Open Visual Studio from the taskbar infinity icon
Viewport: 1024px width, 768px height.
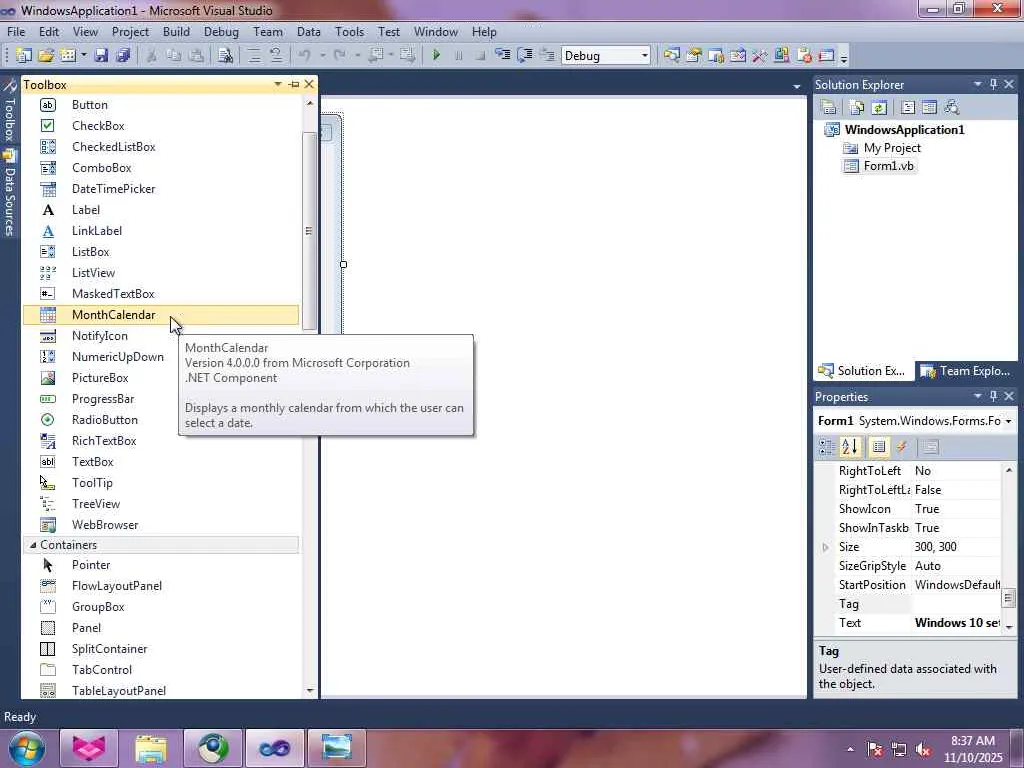pyautogui.click(x=275, y=748)
